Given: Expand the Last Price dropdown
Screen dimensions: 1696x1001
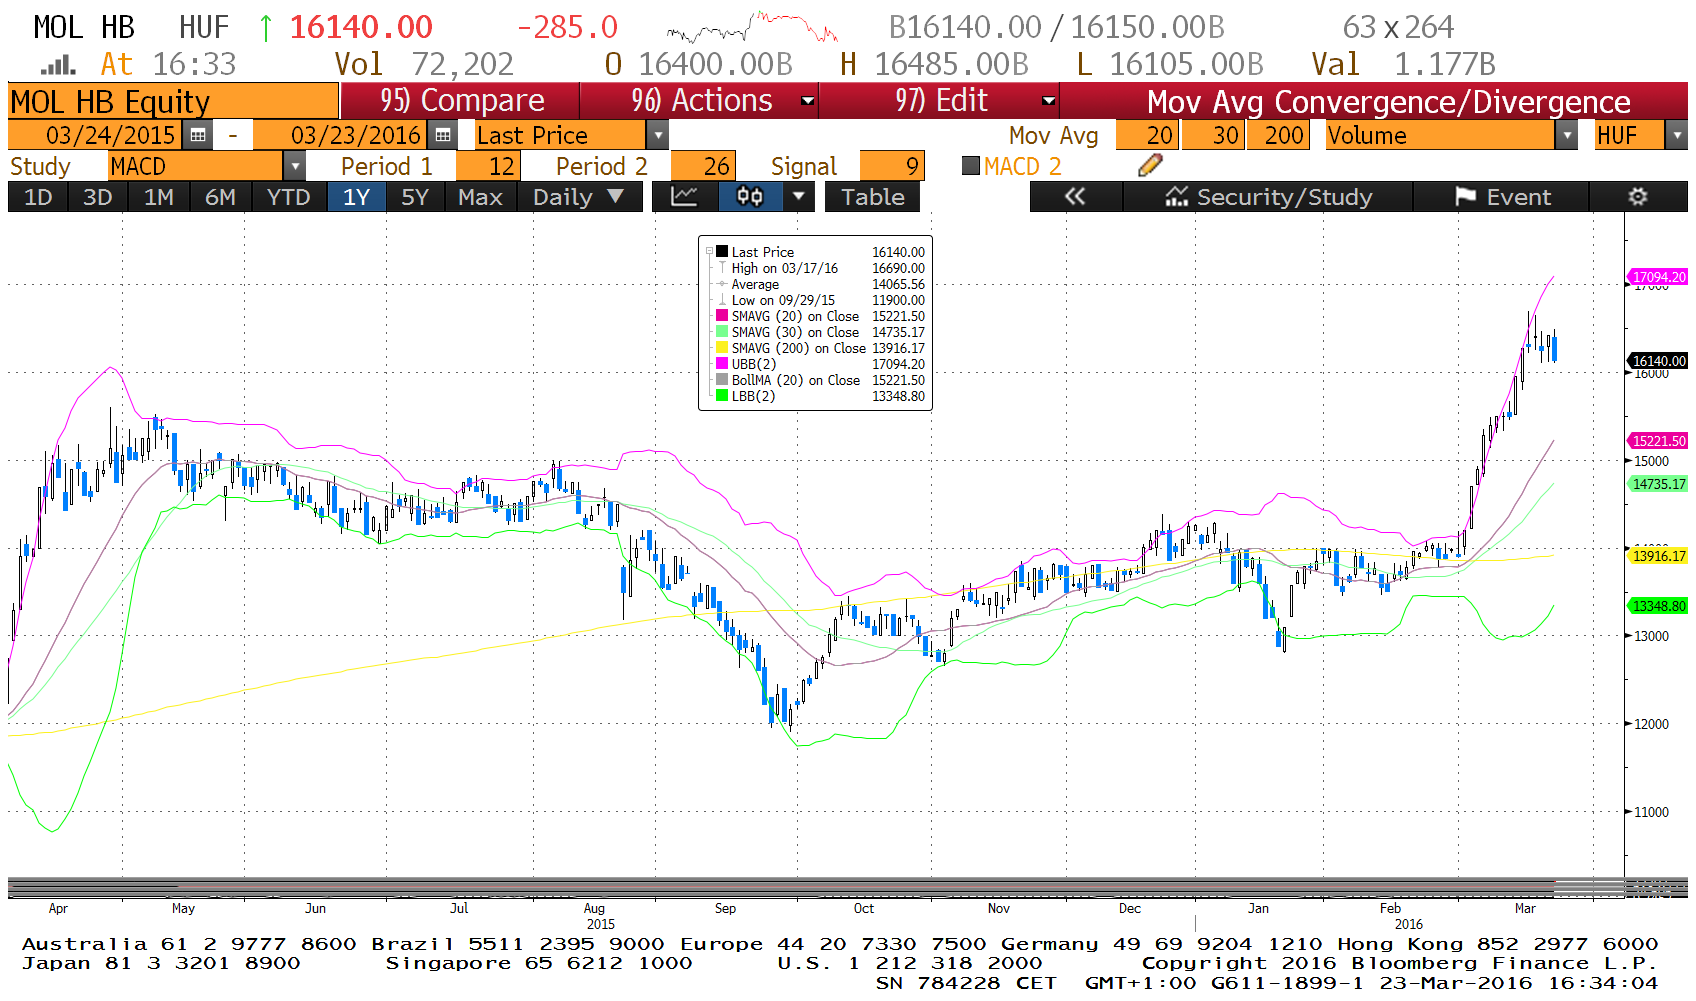Looking at the screenshot, I should click(x=657, y=135).
